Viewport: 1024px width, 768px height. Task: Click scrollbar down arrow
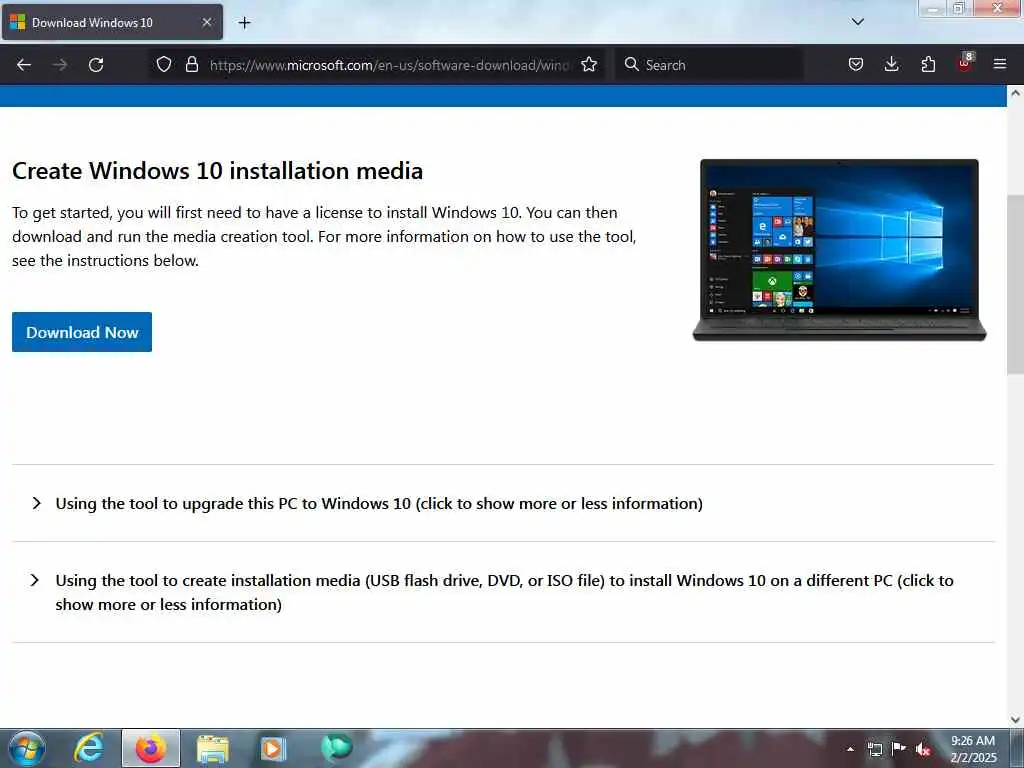tap(1016, 720)
